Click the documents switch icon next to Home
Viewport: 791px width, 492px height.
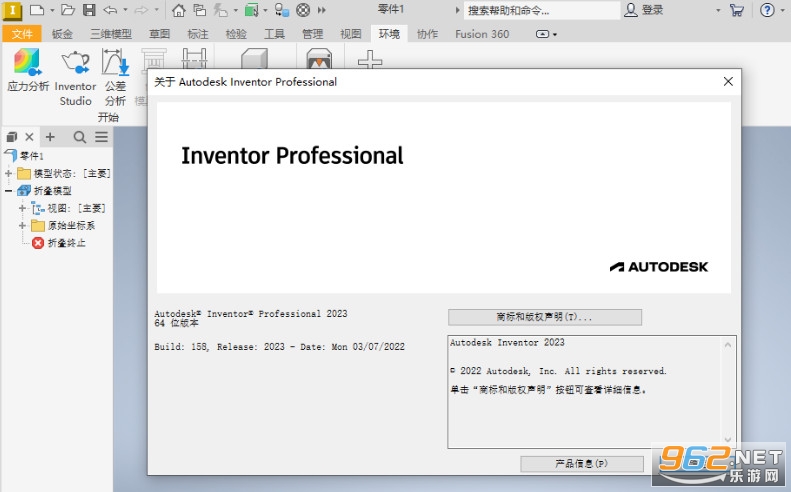coord(200,10)
